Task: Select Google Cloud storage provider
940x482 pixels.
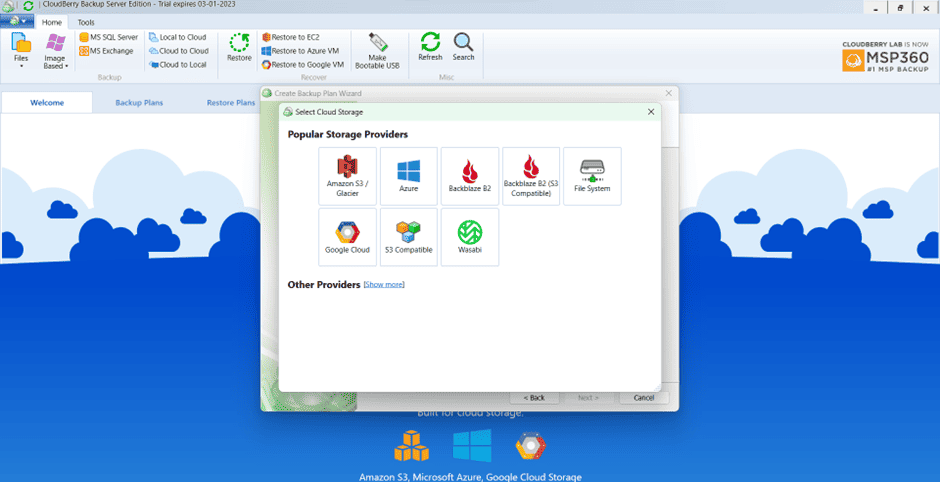Action: tap(348, 237)
